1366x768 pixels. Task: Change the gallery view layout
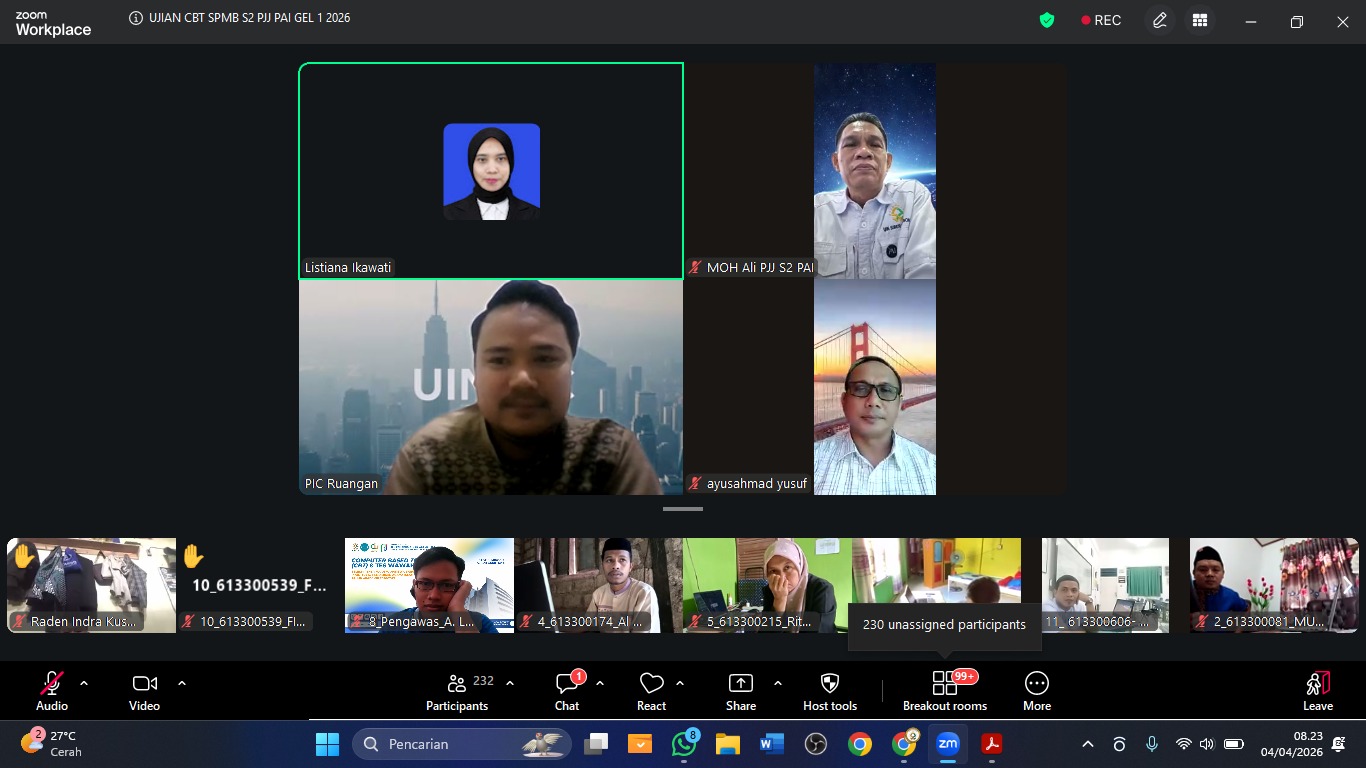click(1200, 20)
